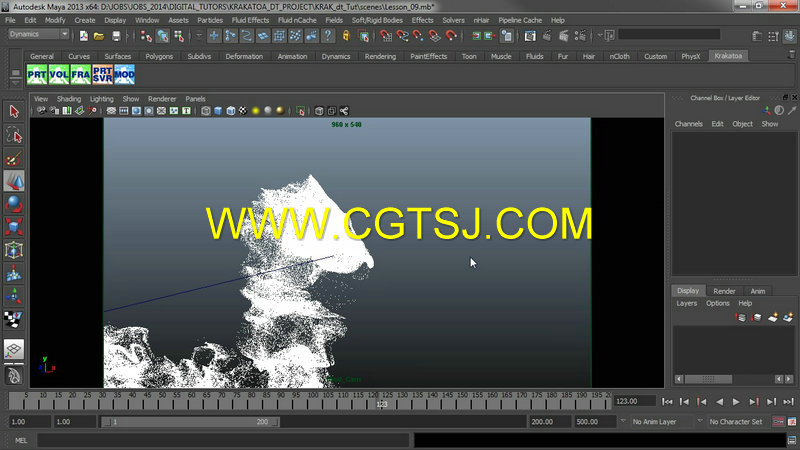The image size is (800, 450).
Task: Select the Lasso tool in the toolbox
Action: [x=14, y=135]
